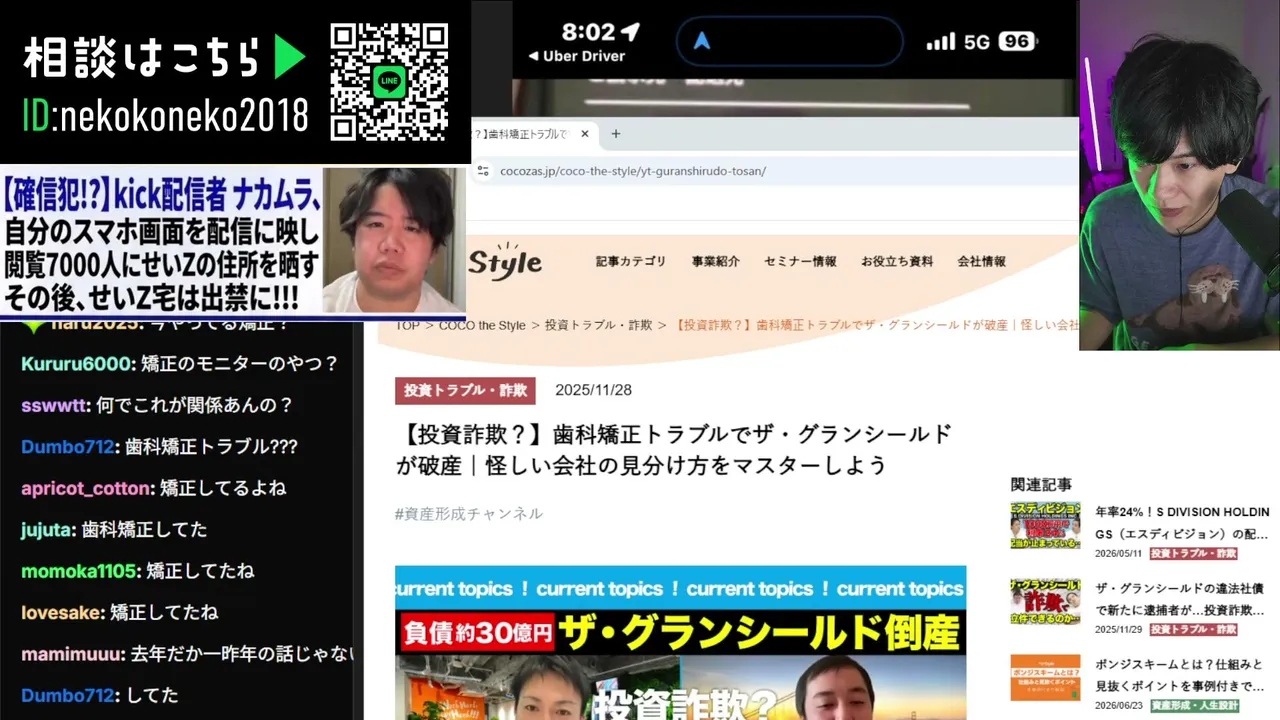Open the 事業紹介 menu item

point(716,261)
